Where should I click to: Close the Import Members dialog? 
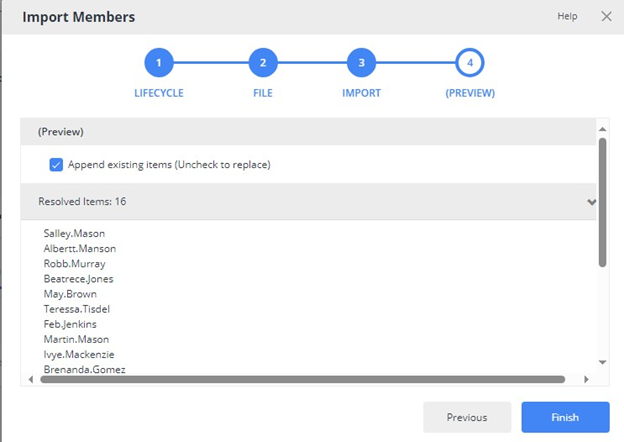tap(606, 16)
